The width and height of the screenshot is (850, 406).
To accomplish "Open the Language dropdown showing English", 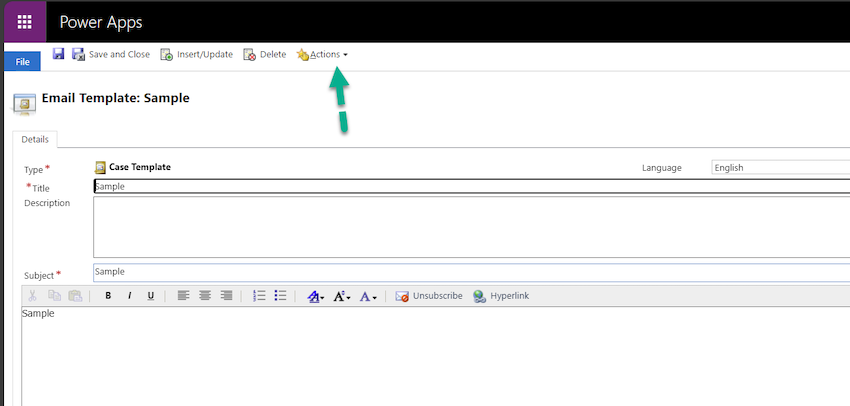I will 781,167.
